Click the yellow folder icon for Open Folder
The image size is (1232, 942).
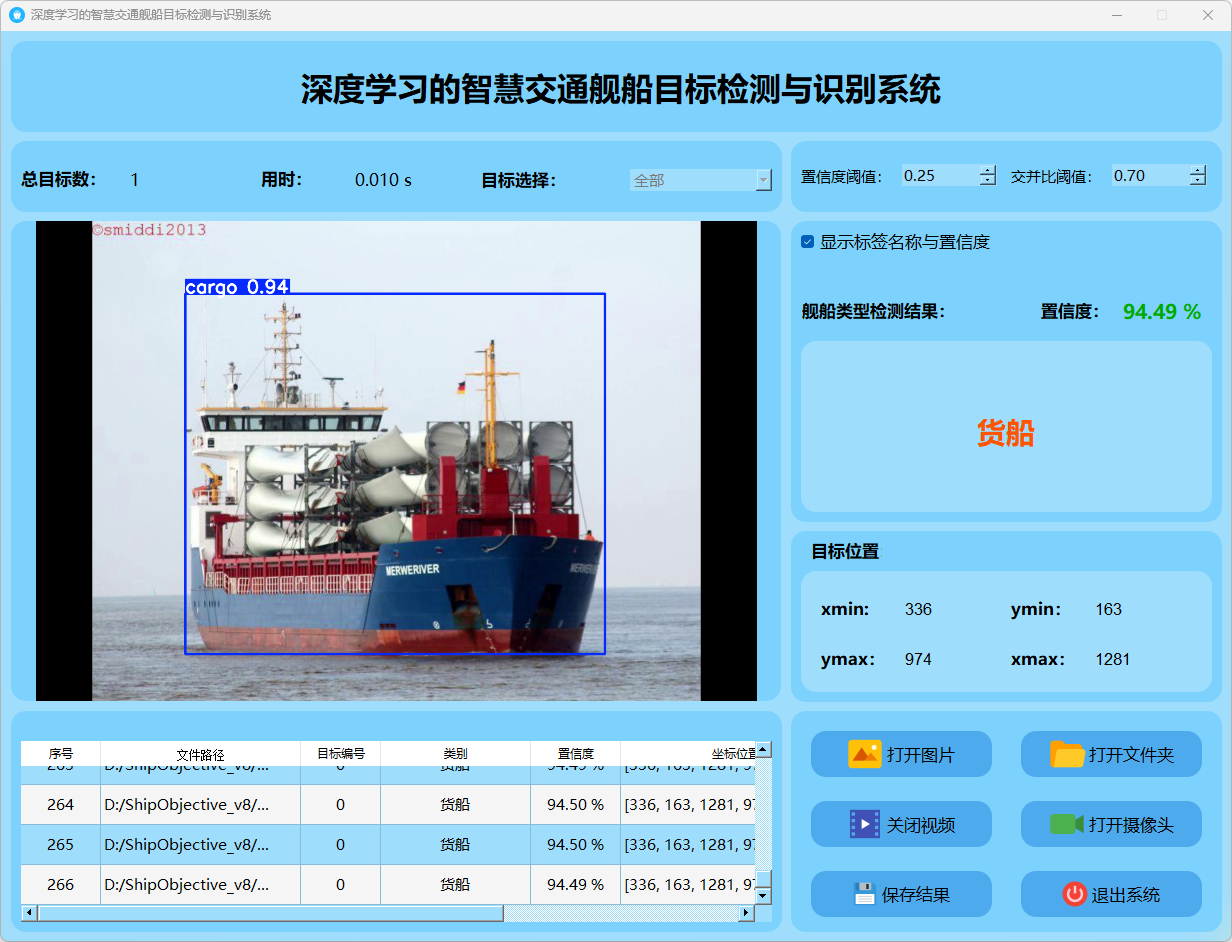(x=1067, y=754)
